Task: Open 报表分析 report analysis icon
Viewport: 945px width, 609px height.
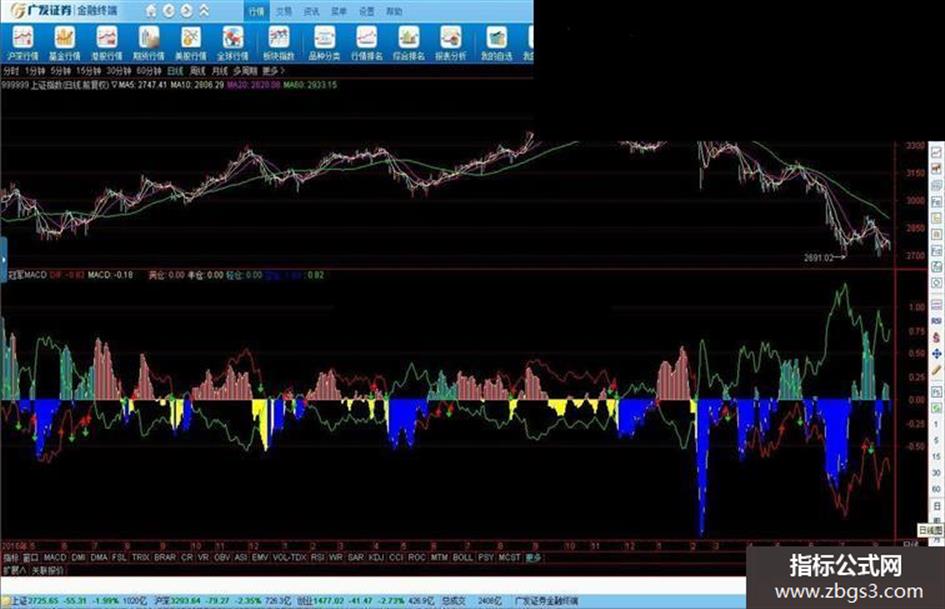Action: (451, 43)
